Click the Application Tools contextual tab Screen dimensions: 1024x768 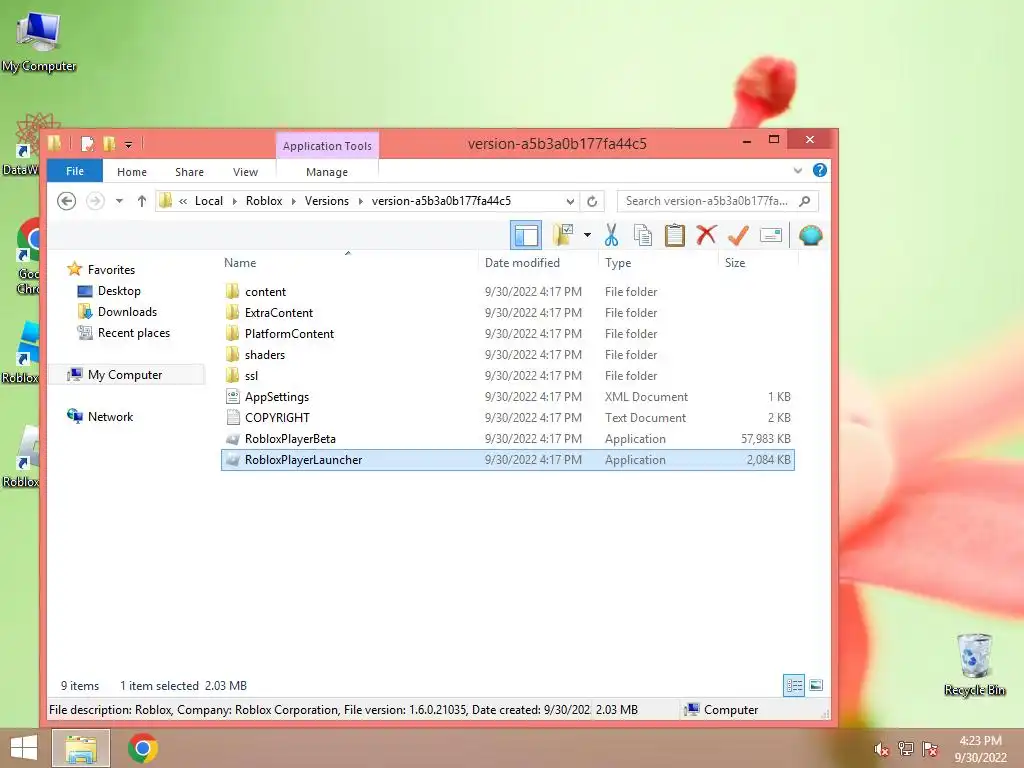point(327,146)
